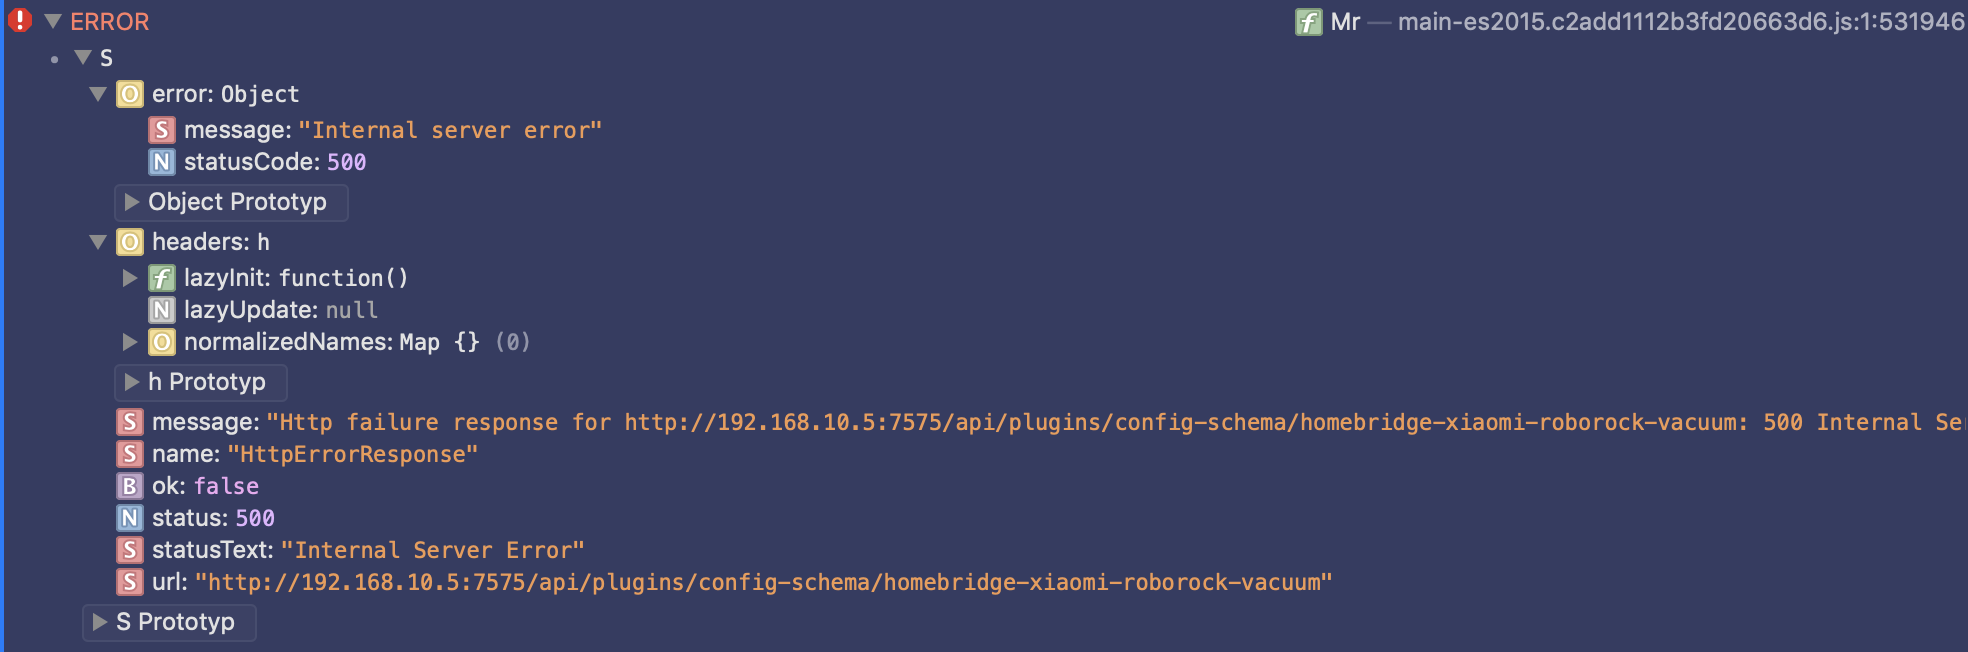Expand the lazyInit function entry
The image size is (1968, 652).
pyautogui.click(x=130, y=278)
